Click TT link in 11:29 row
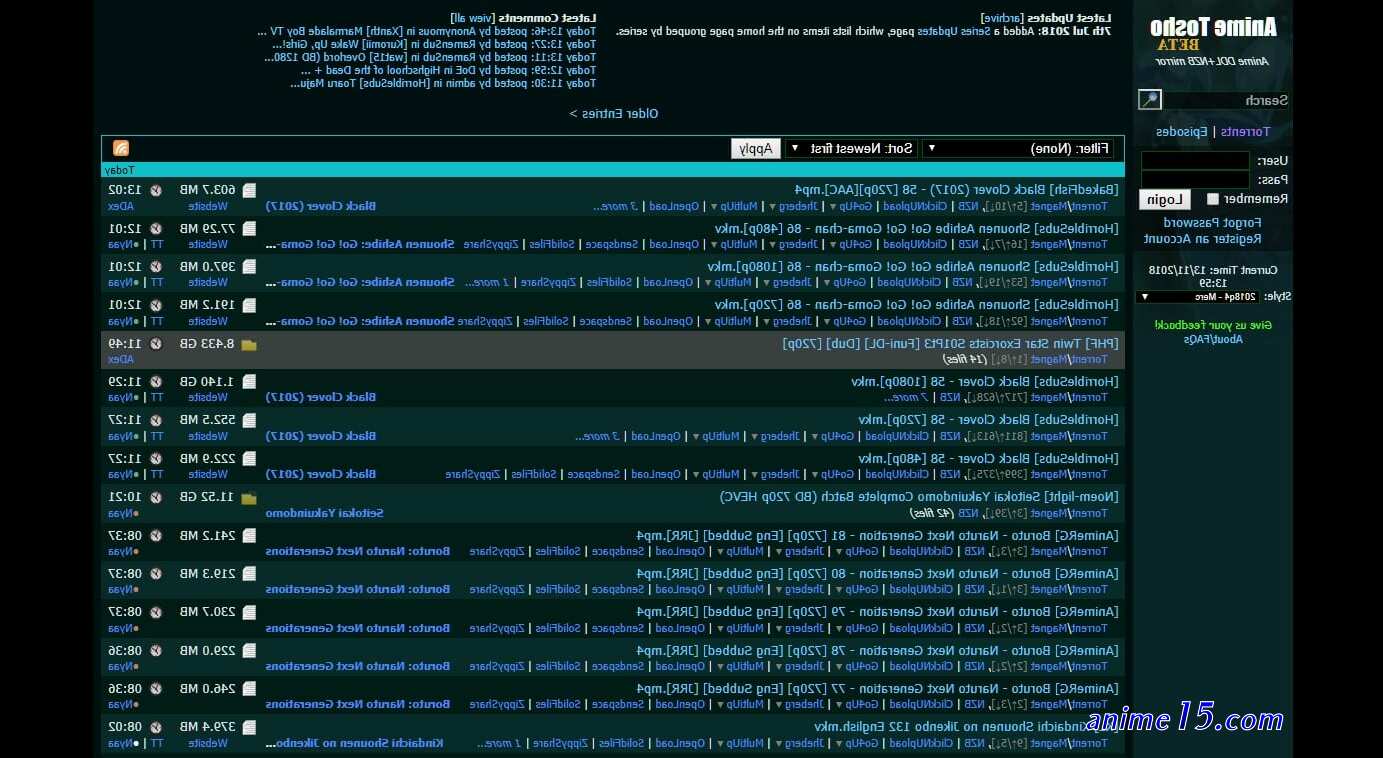The width and height of the screenshot is (1383, 758). [x=156, y=397]
